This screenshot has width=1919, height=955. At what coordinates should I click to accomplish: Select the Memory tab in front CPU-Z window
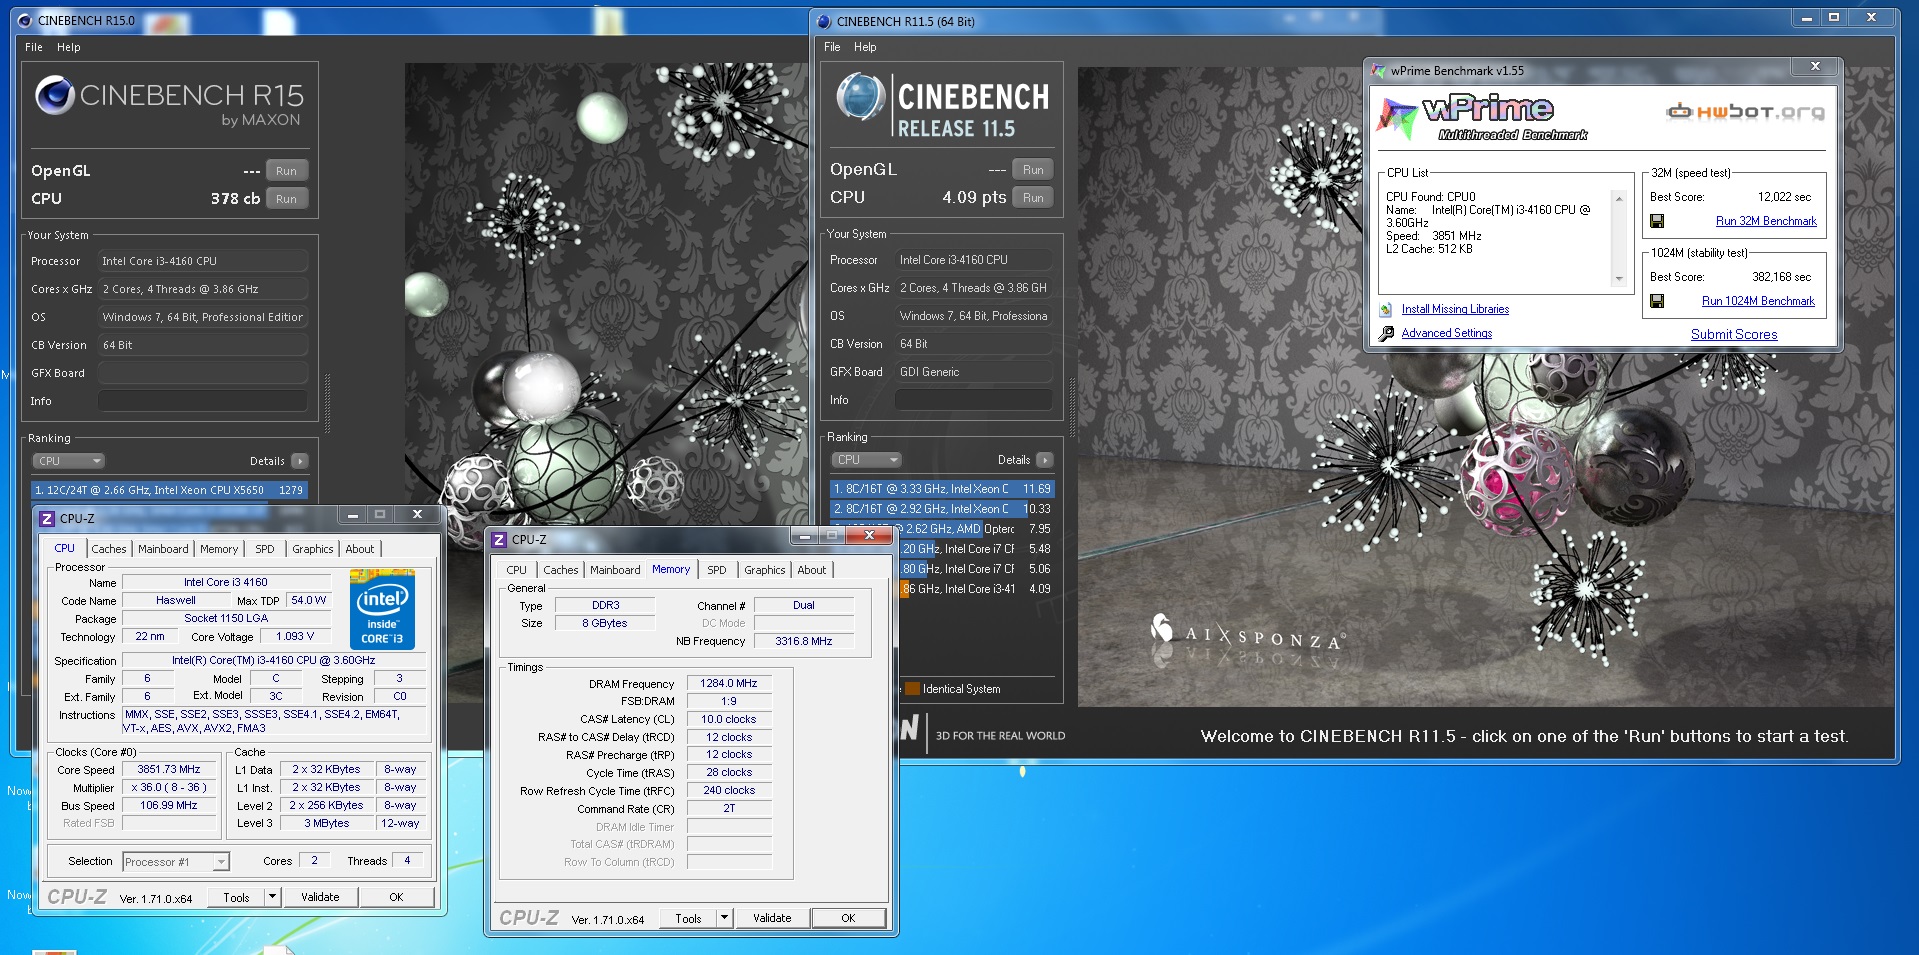[671, 569]
